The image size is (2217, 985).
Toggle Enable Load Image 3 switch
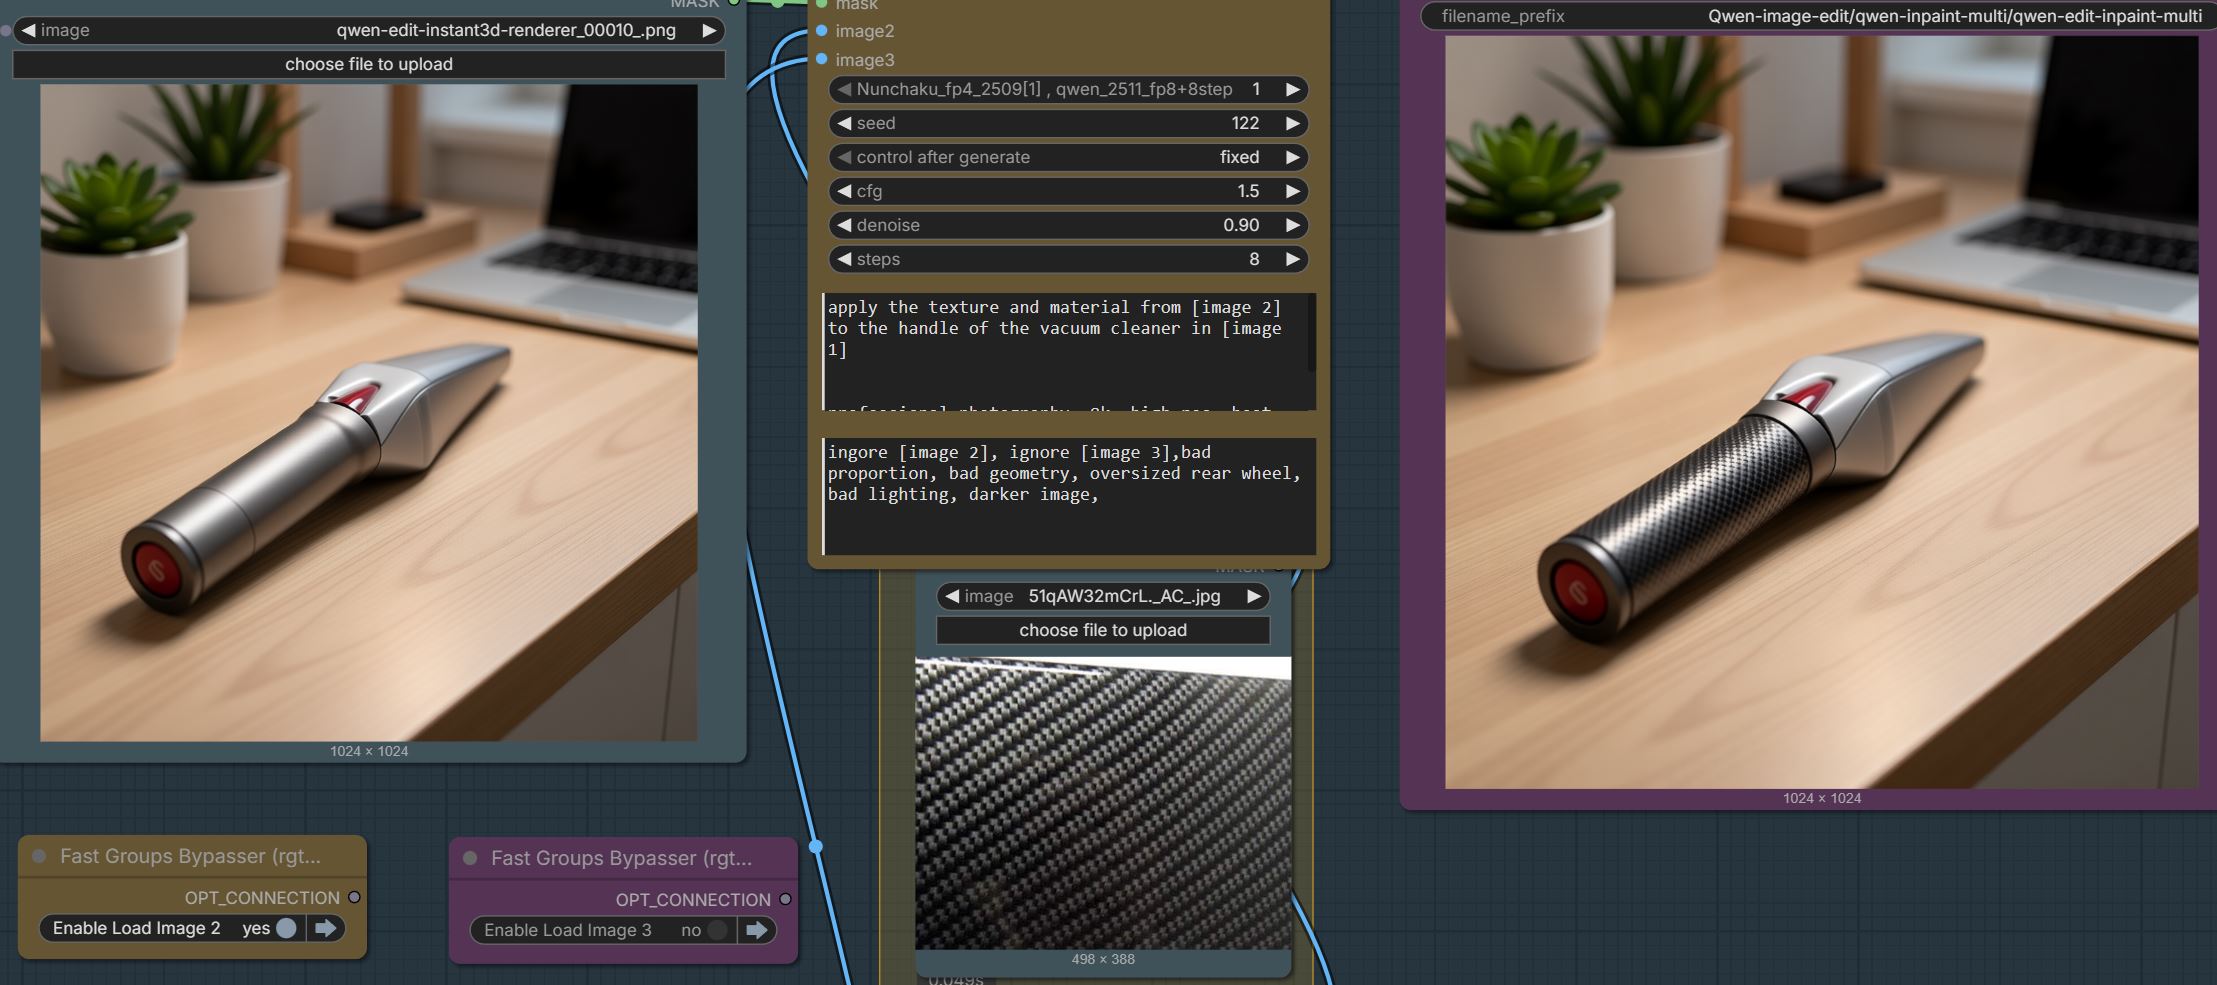tap(716, 930)
